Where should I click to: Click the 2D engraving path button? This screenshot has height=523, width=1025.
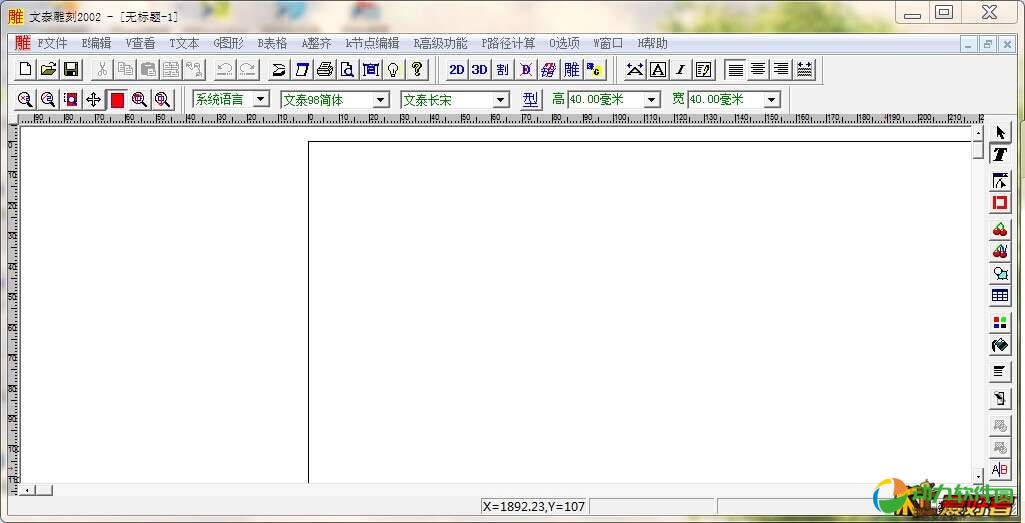(457, 69)
